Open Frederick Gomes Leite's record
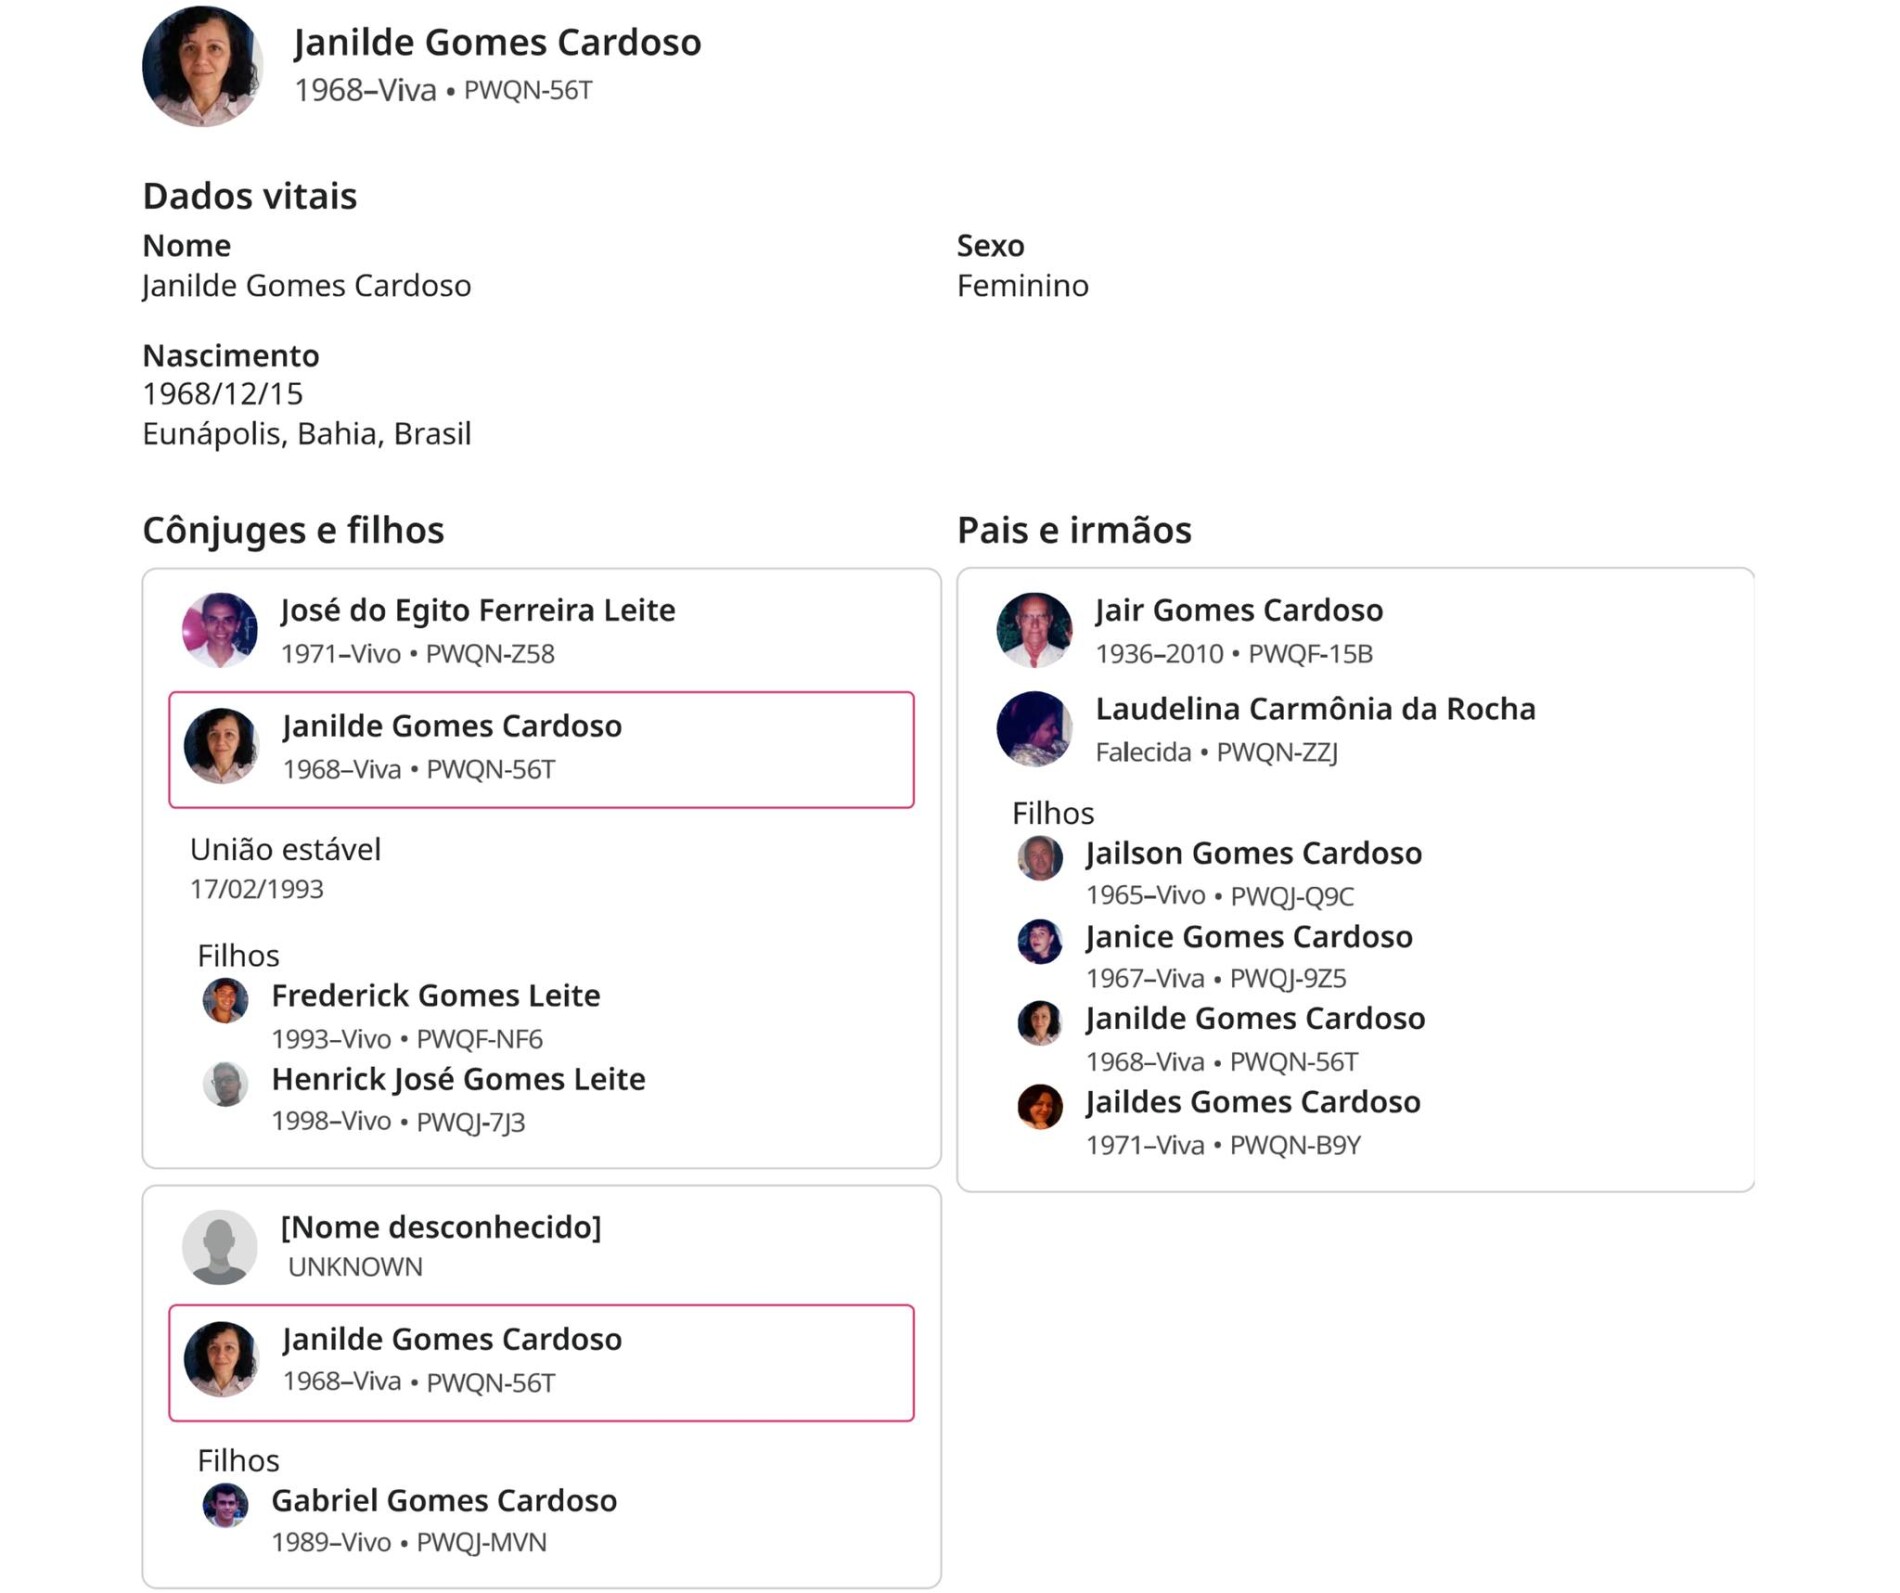This screenshot has height=1593, width=1900. pos(435,996)
